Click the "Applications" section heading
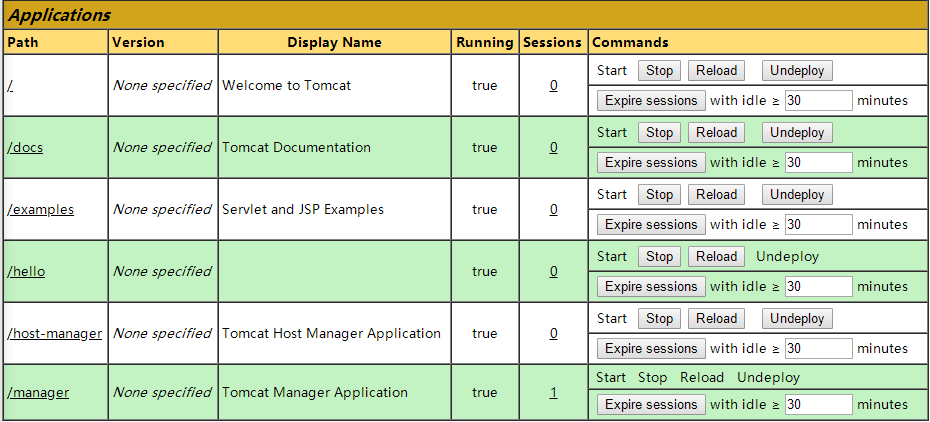Viewport: 930px width, 422px height. coord(59,15)
